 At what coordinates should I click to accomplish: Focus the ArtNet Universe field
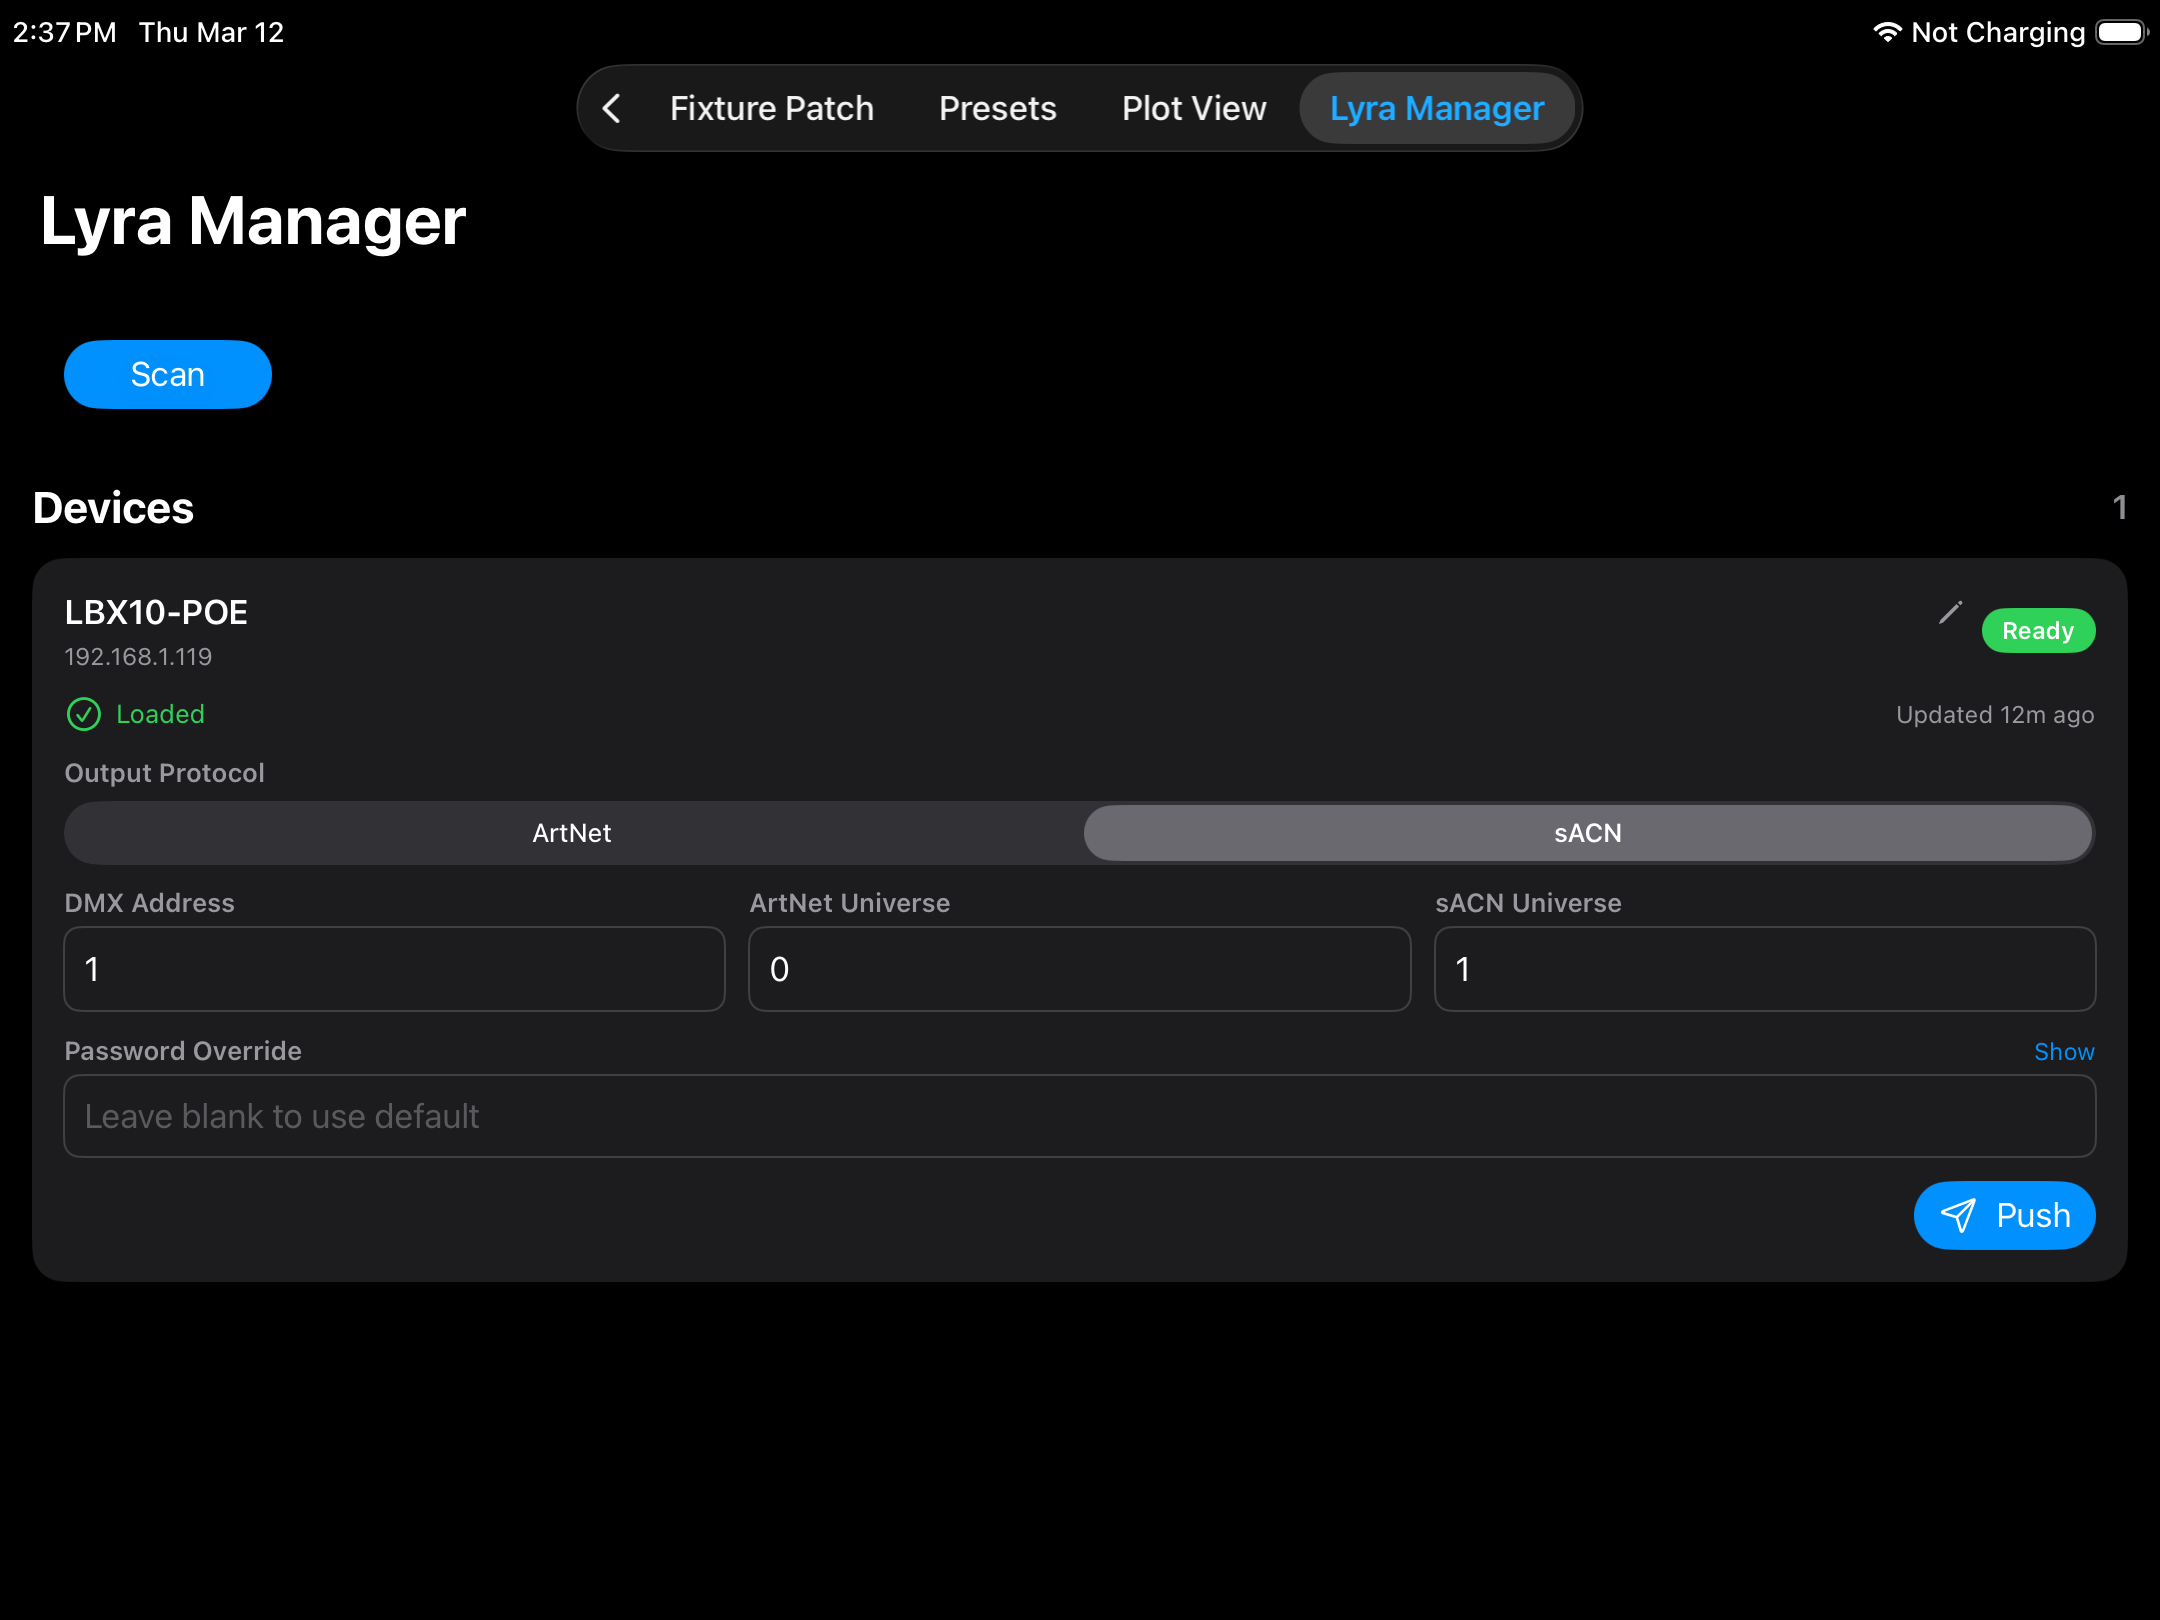click(1080, 969)
